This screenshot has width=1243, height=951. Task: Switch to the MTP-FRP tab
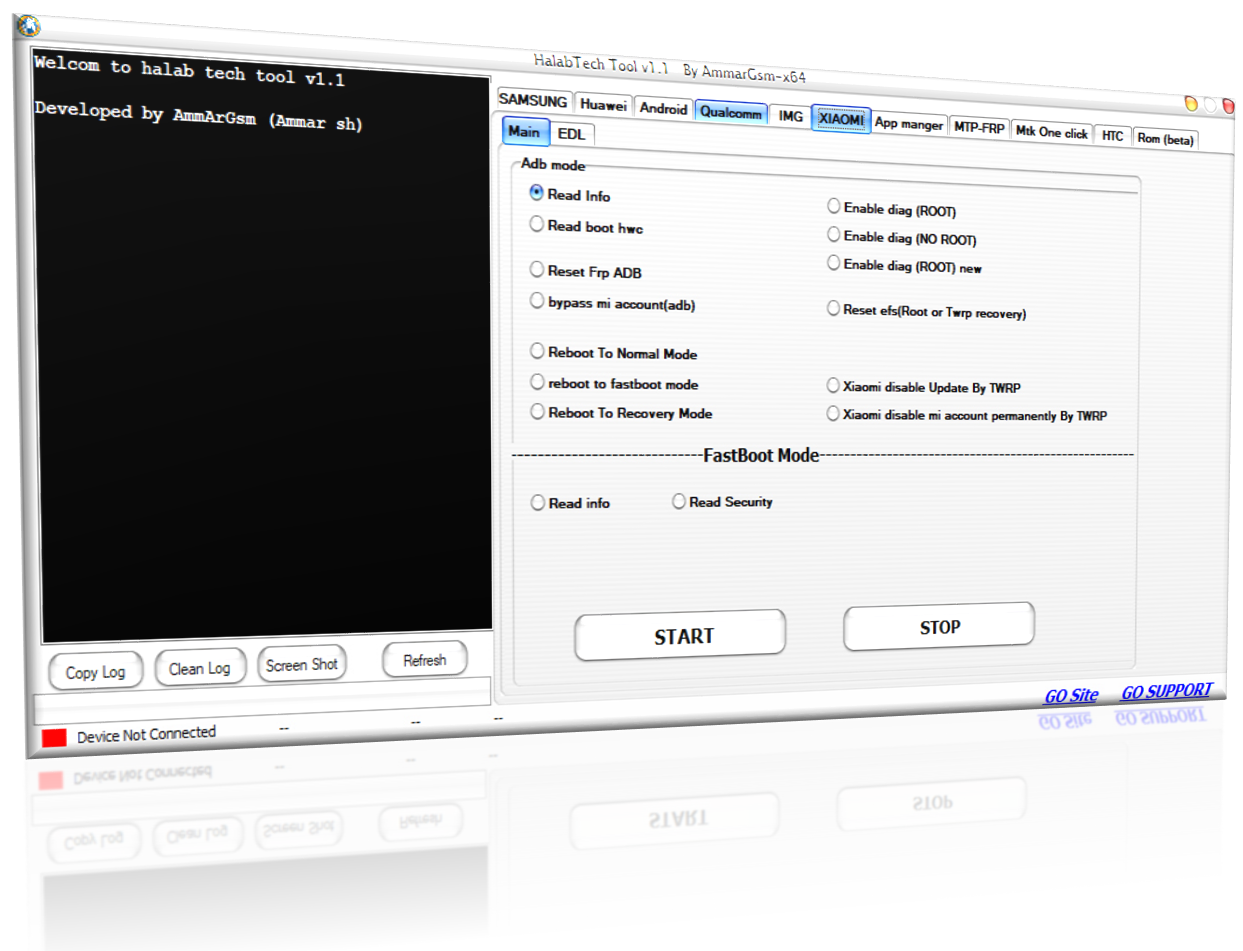click(979, 128)
